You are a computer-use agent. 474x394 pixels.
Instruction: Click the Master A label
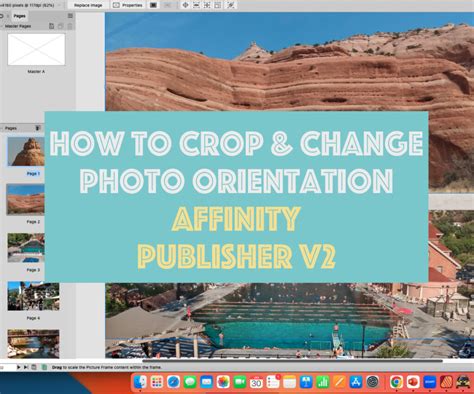36,72
